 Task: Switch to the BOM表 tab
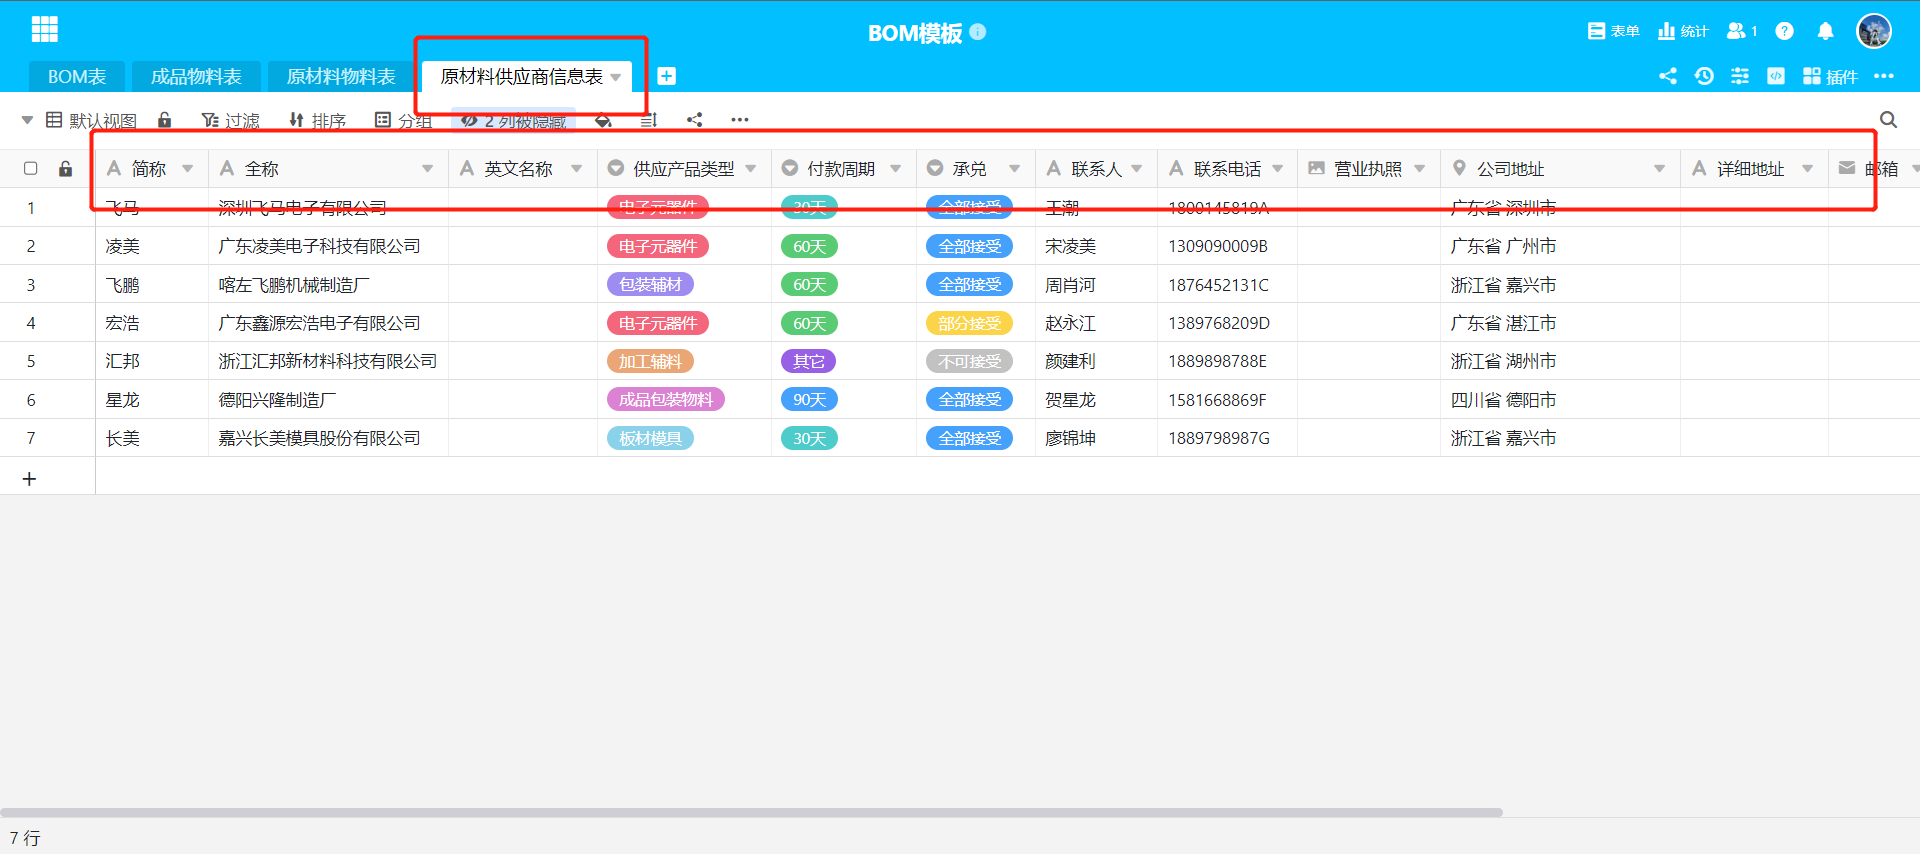coord(77,76)
